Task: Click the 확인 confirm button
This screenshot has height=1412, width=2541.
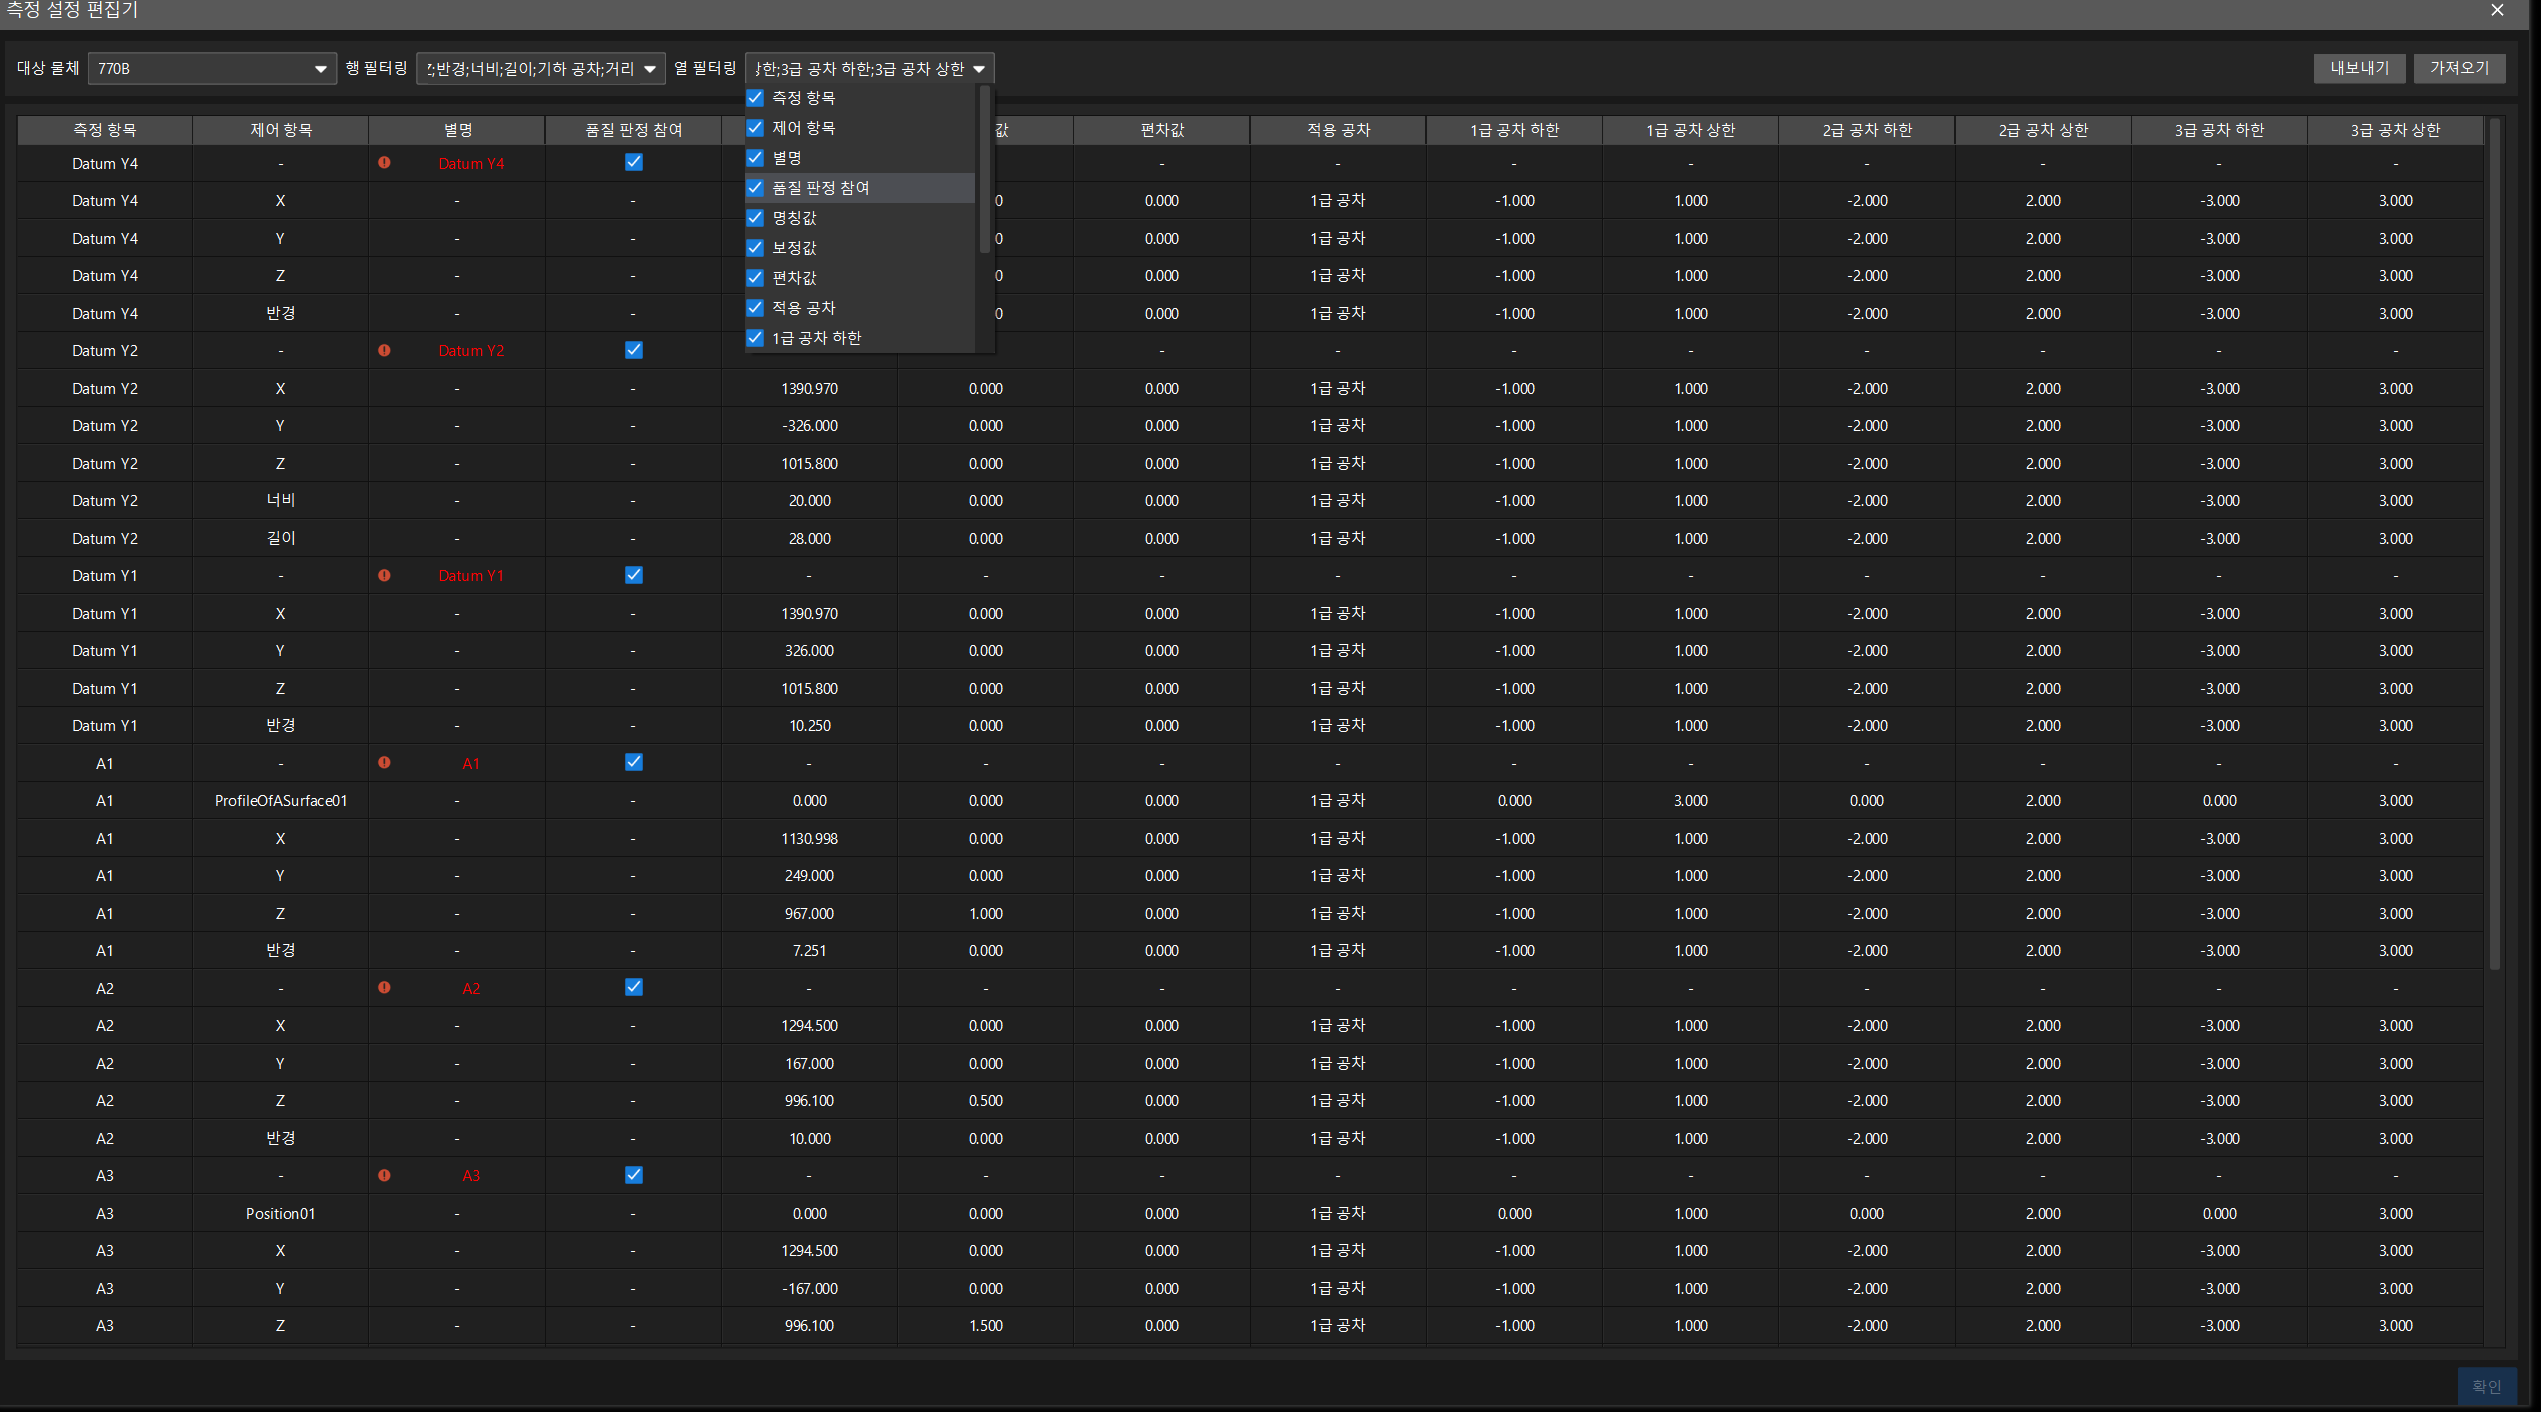Action: (2487, 1386)
